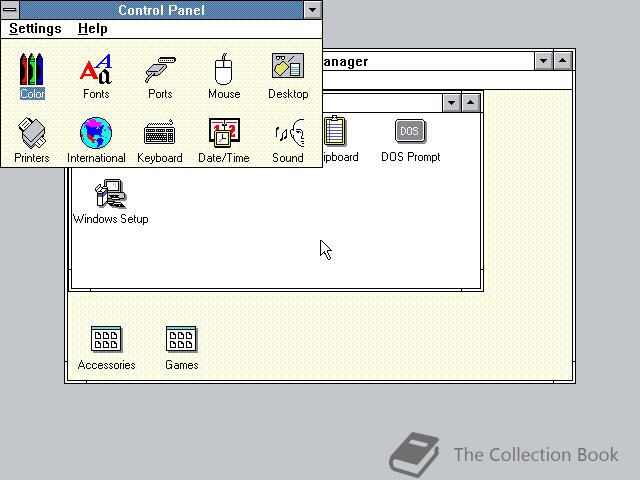Maximize the Program Manager window
The width and height of the screenshot is (640, 480).
point(562,61)
